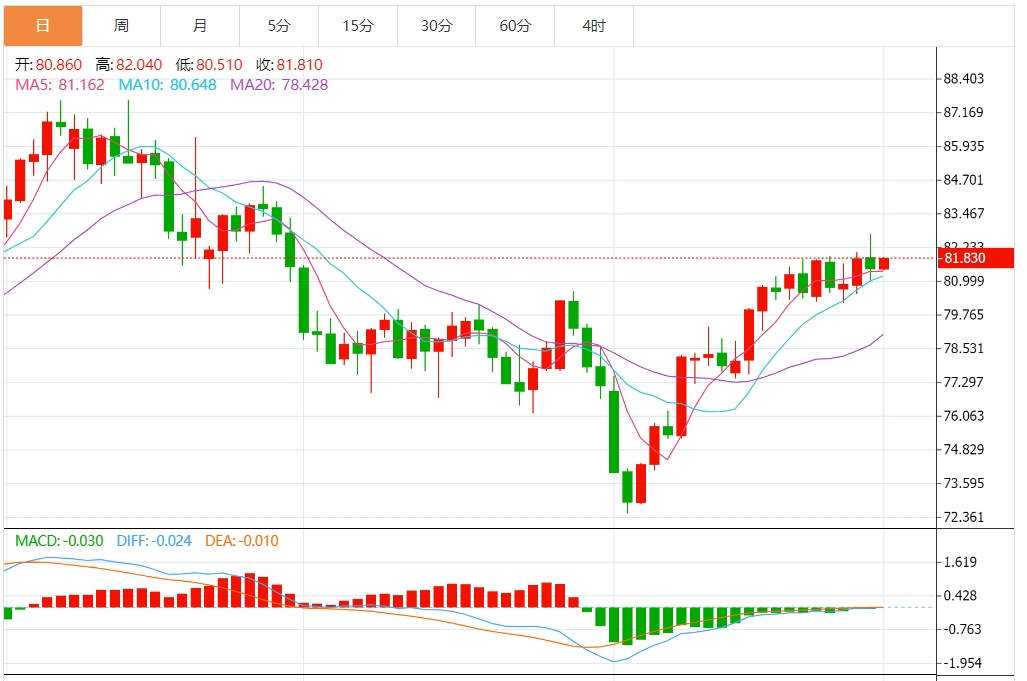
Task: Click the red 81.830 current price tag
Action: tap(976, 258)
